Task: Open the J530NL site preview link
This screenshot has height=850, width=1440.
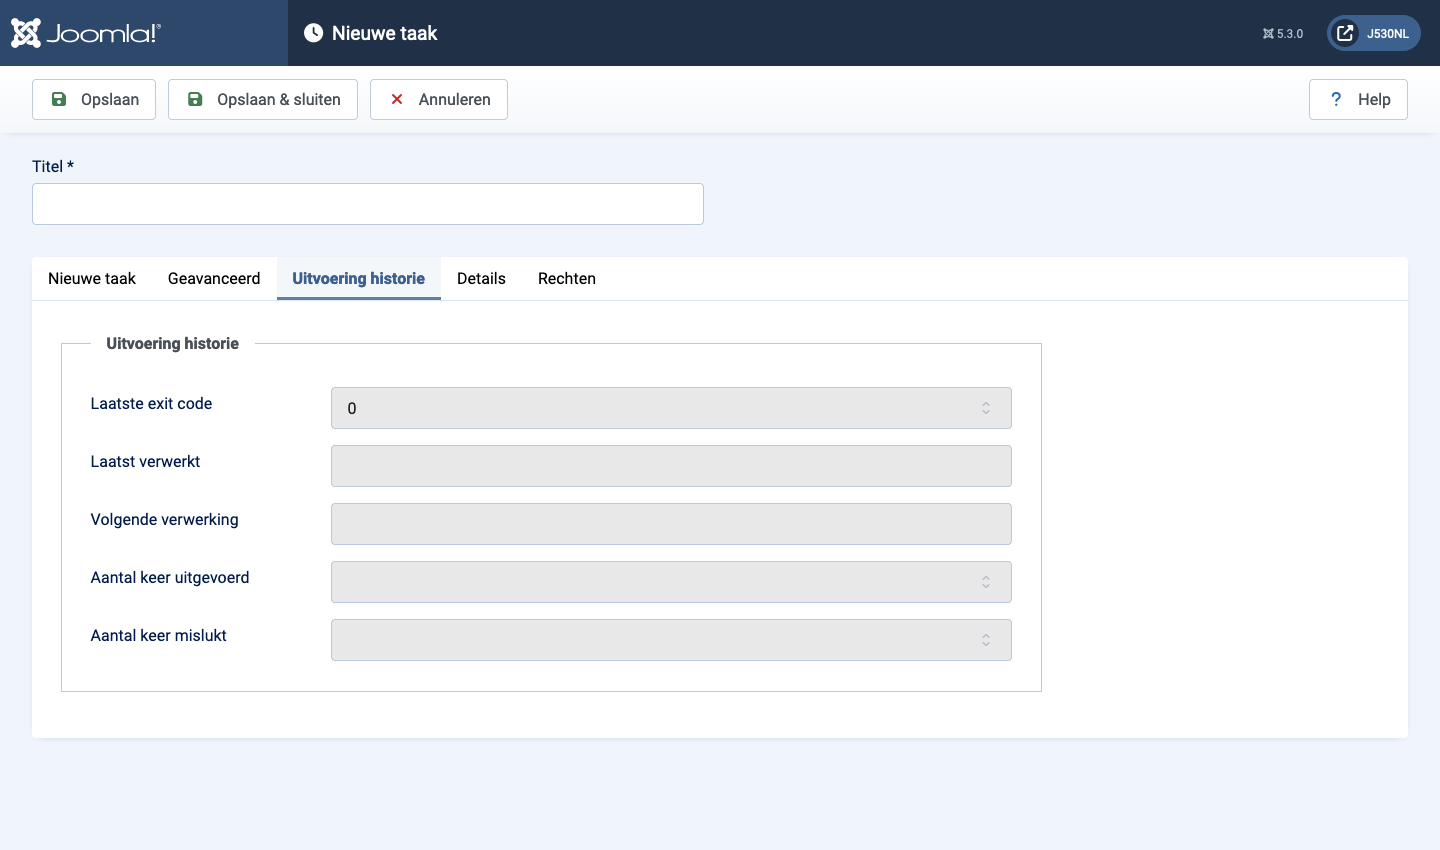Action: click(1374, 33)
